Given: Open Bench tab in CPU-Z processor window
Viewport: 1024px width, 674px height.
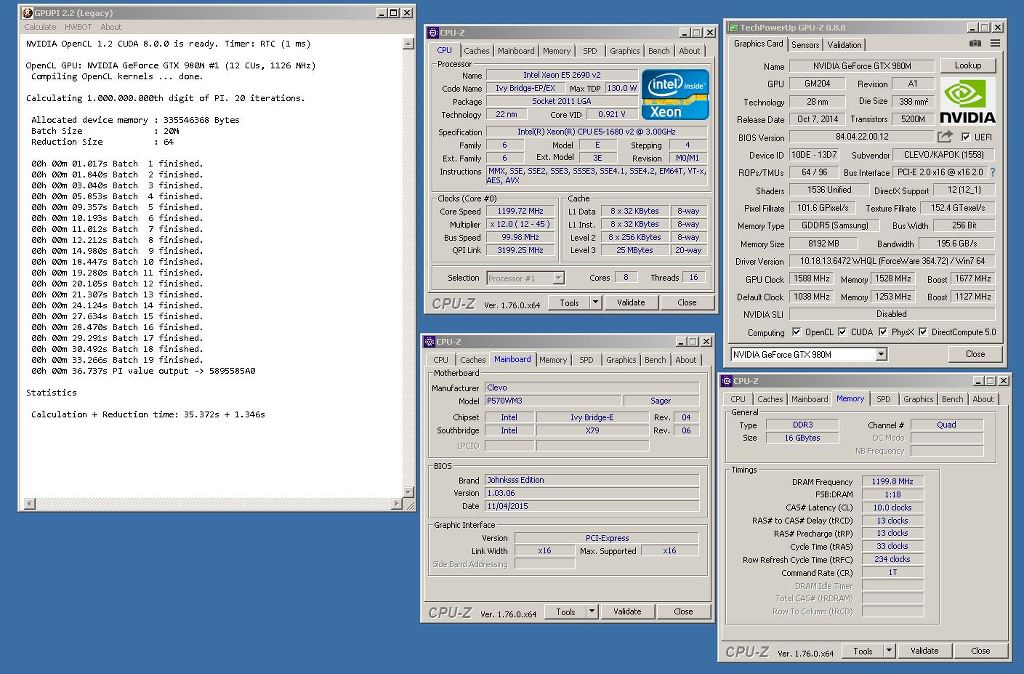Looking at the screenshot, I should (x=658, y=50).
